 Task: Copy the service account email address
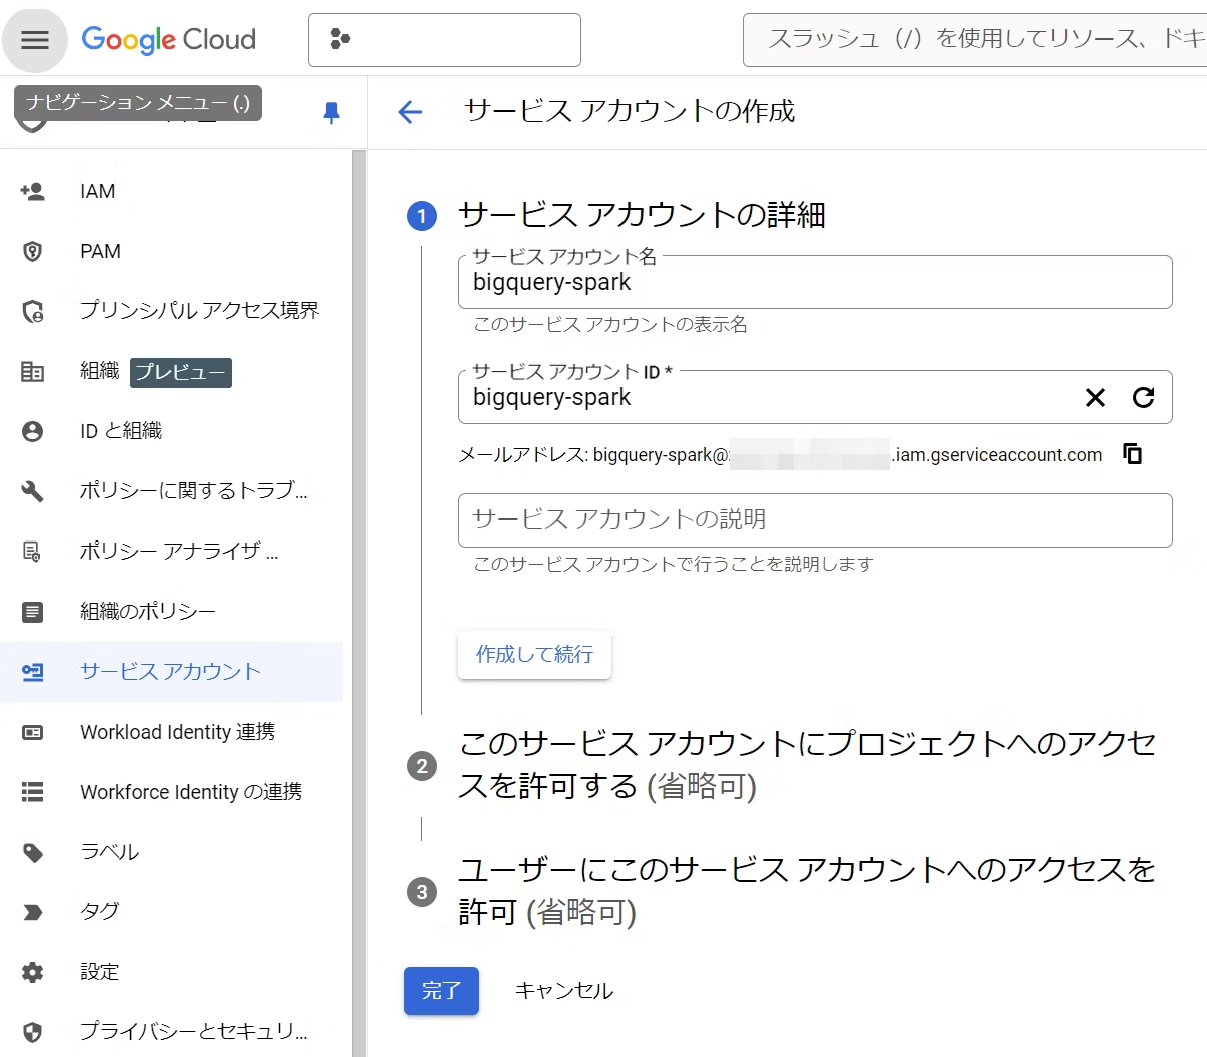pos(1133,454)
